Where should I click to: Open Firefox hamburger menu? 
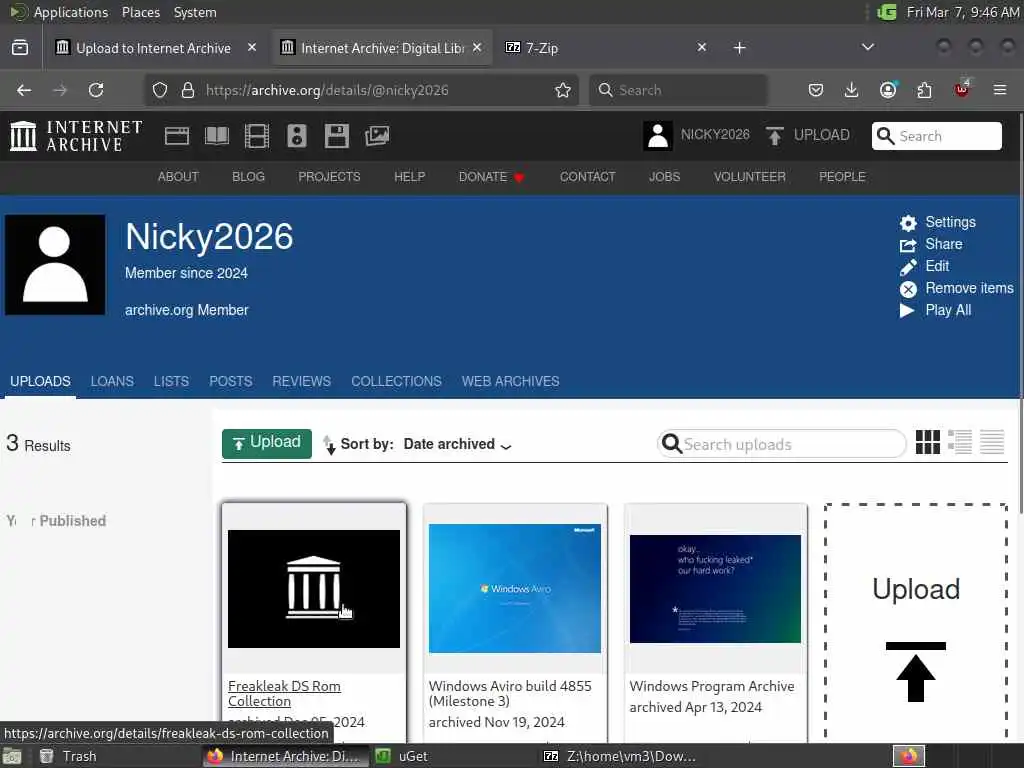[x=1000, y=90]
